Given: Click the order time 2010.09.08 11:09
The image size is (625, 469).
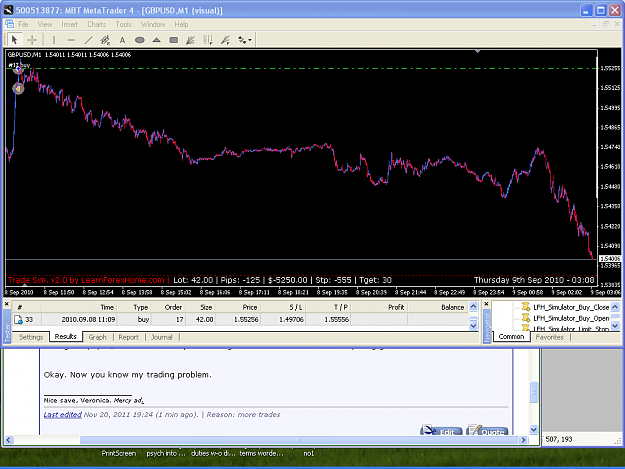Looking at the screenshot, I should pyautogui.click(x=88, y=320).
